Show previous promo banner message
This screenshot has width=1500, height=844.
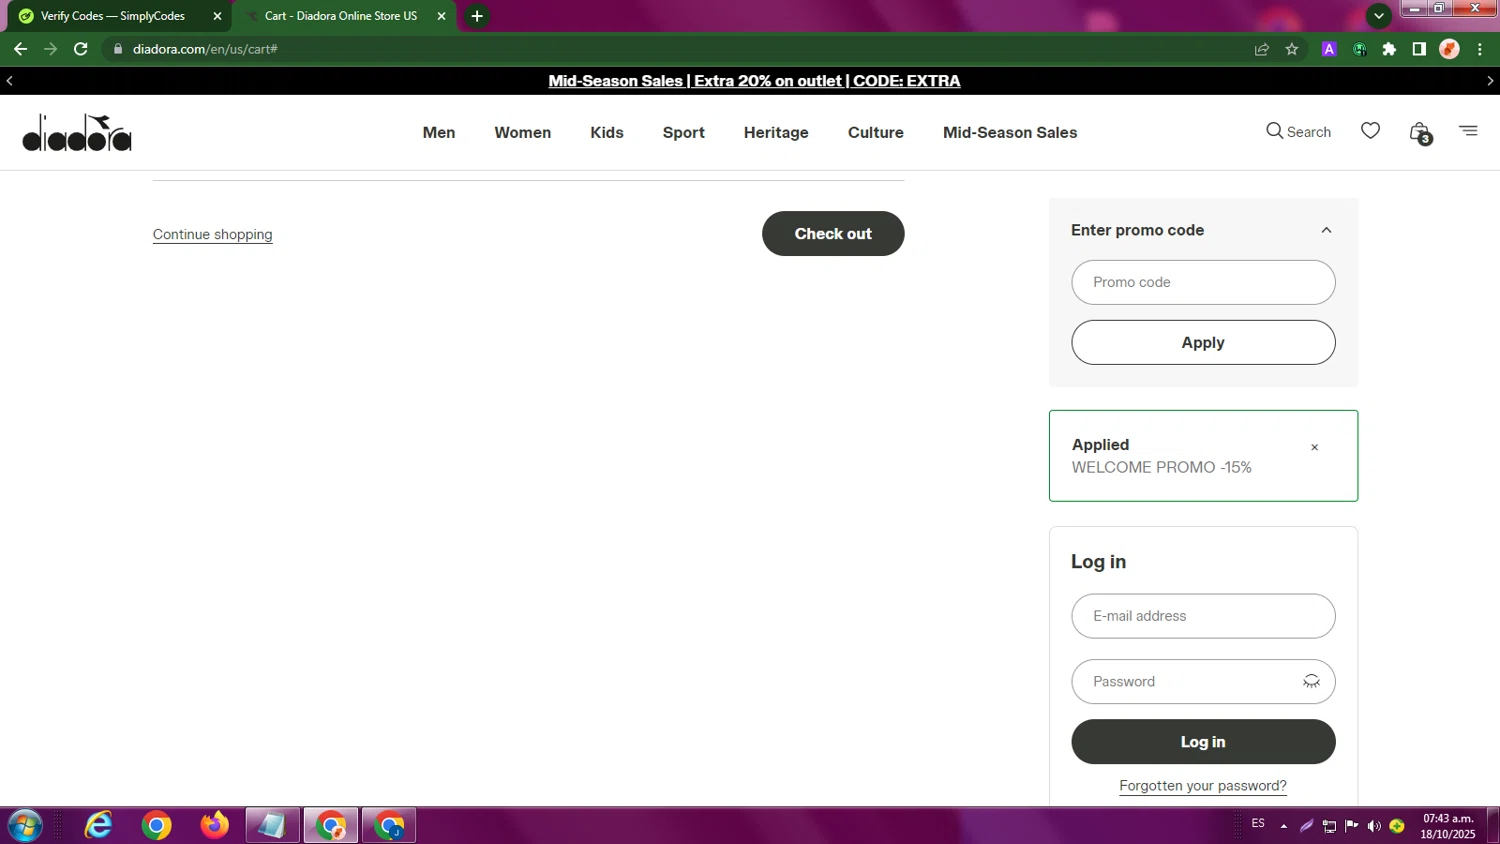[10, 81]
